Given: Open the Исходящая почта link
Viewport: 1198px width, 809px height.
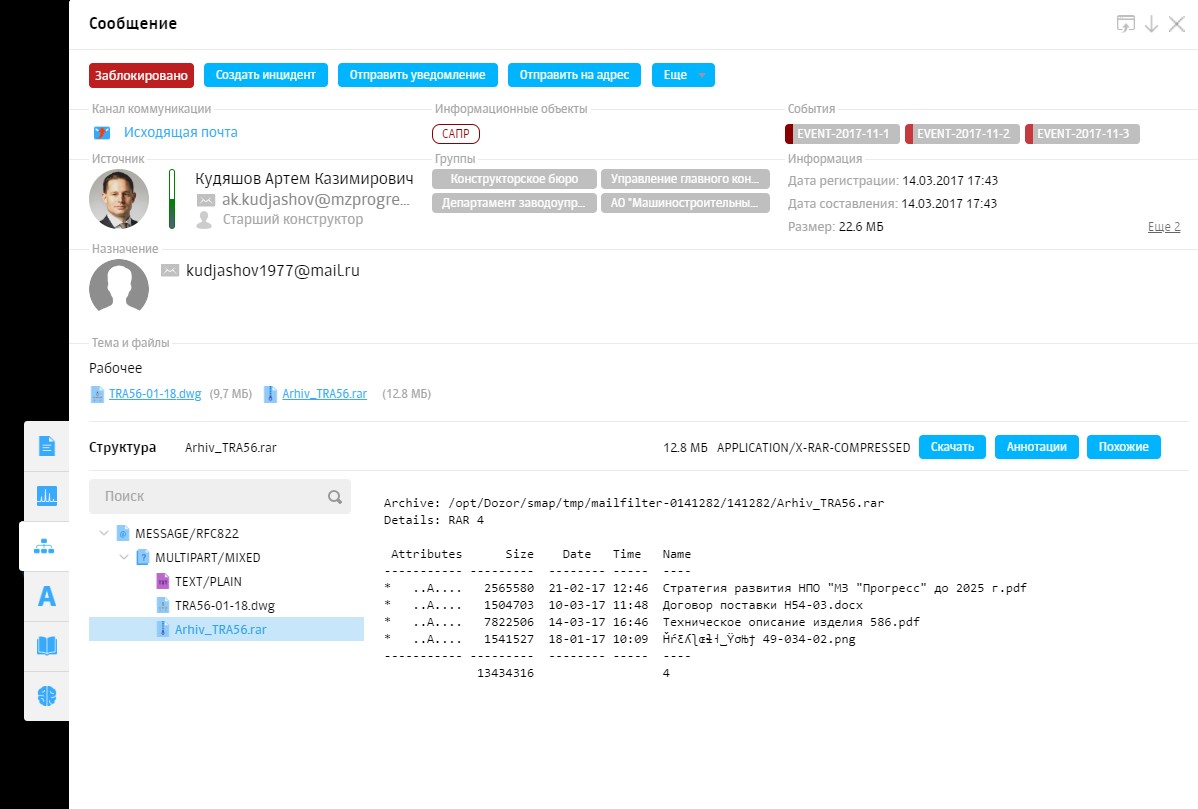Looking at the screenshot, I should 180,132.
